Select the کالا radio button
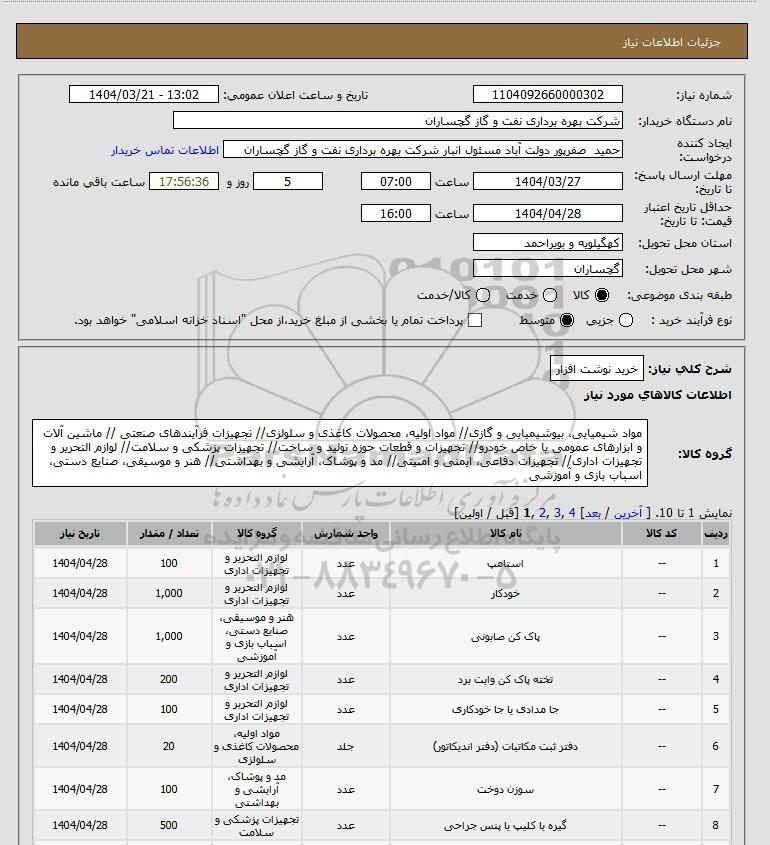Viewport: 770px width, 845px height. tap(602, 295)
